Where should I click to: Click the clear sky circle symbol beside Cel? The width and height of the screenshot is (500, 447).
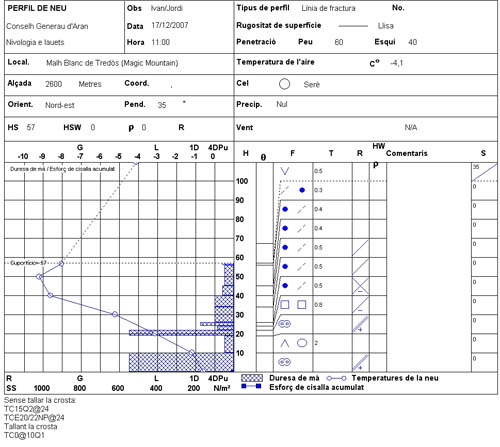pos(284,84)
